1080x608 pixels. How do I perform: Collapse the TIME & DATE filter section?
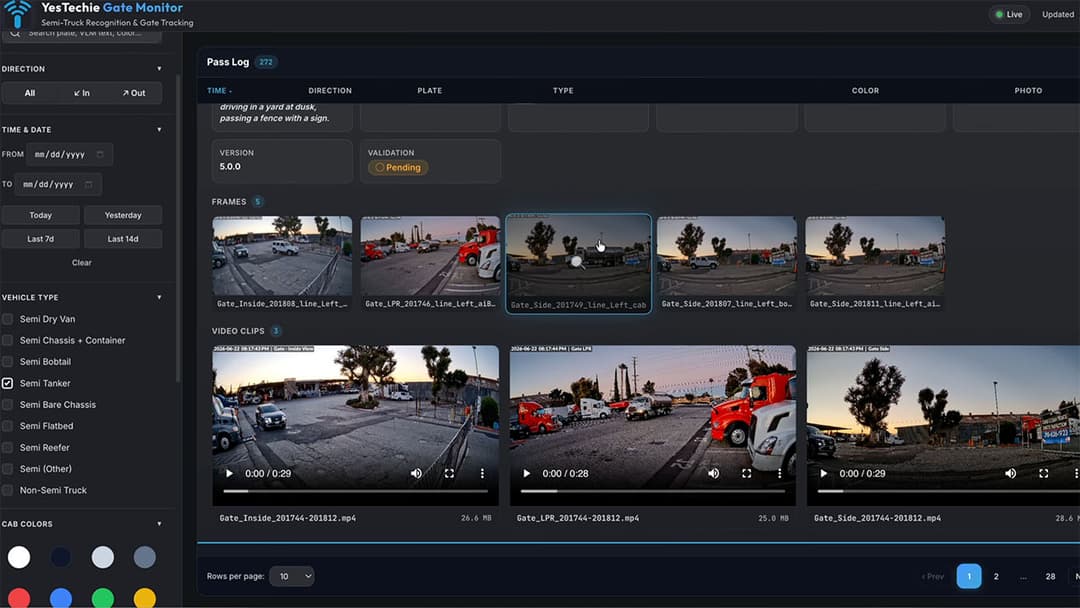click(159, 129)
